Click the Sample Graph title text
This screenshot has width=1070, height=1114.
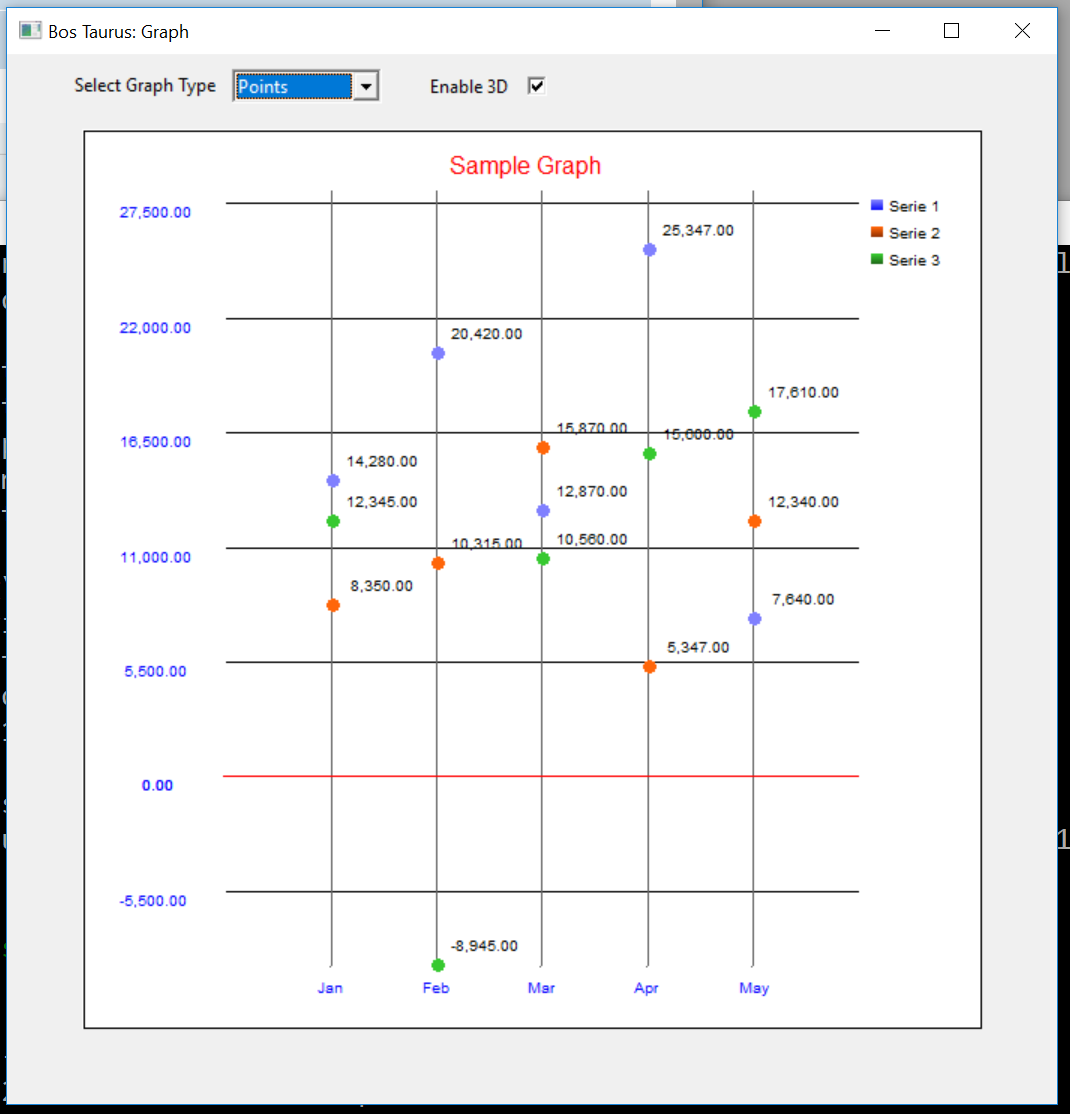pos(525,166)
